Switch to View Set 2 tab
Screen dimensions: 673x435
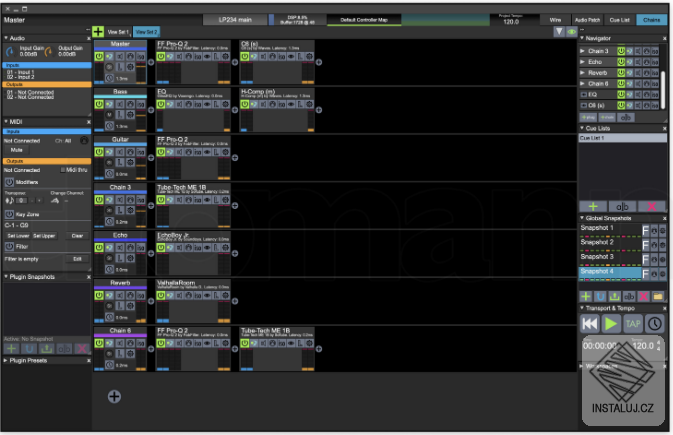coord(146,32)
